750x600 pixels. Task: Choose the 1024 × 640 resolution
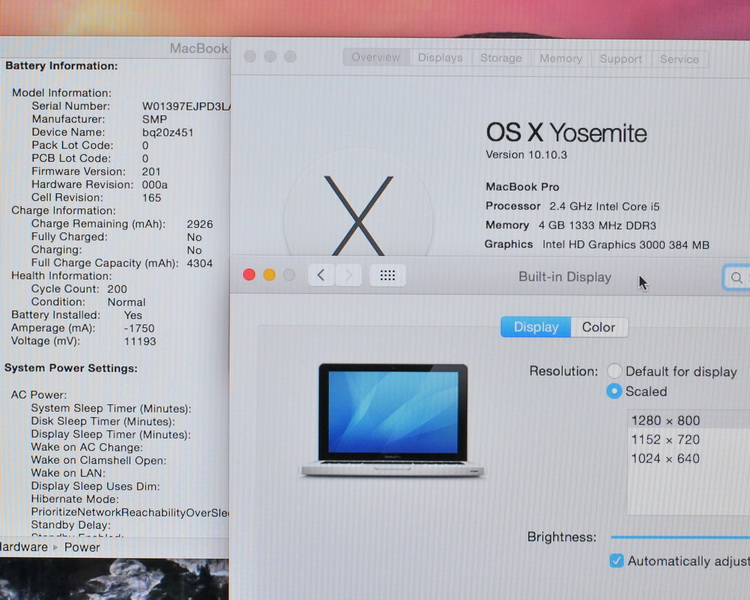point(689,458)
